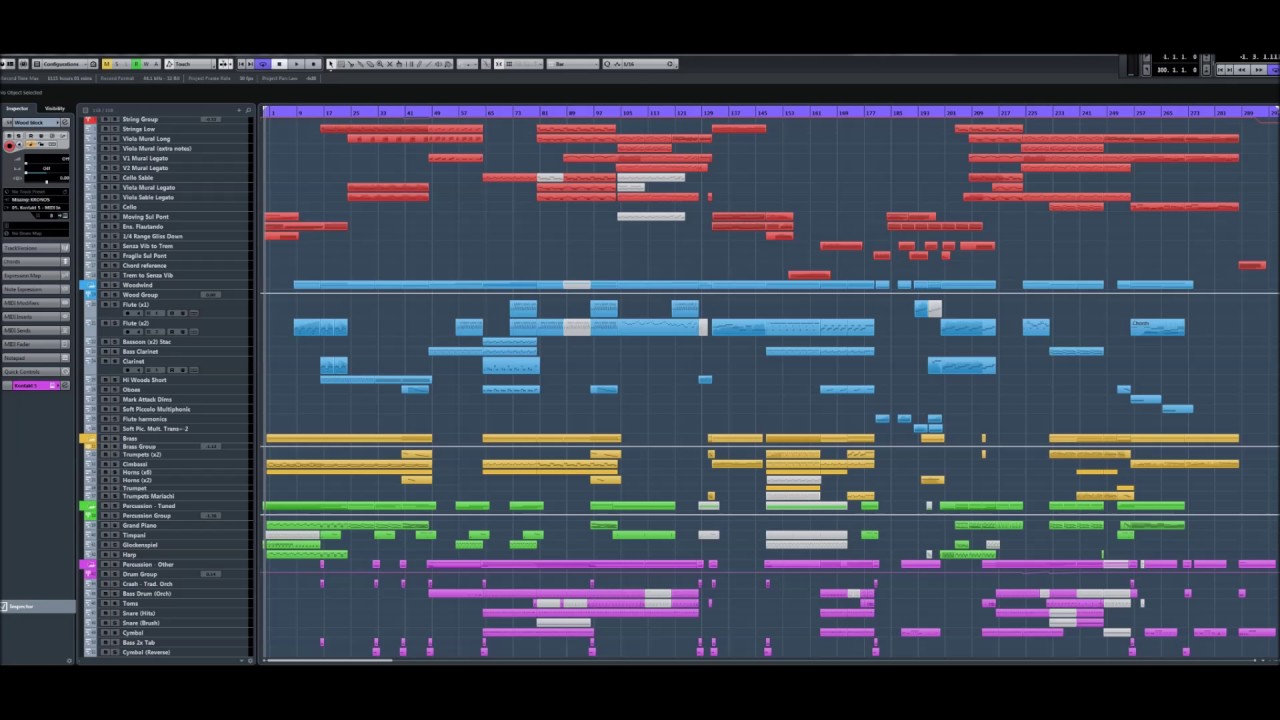The width and height of the screenshot is (1280, 720).
Task: Click the red record-enable button in Inspector
Action: 9,146
